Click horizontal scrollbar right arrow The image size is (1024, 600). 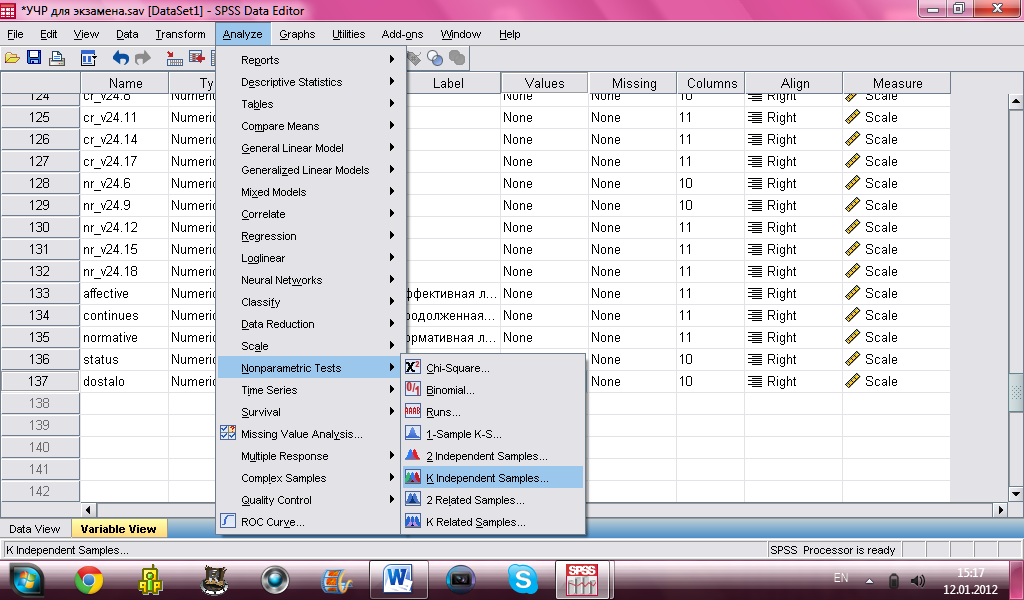coord(1000,510)
